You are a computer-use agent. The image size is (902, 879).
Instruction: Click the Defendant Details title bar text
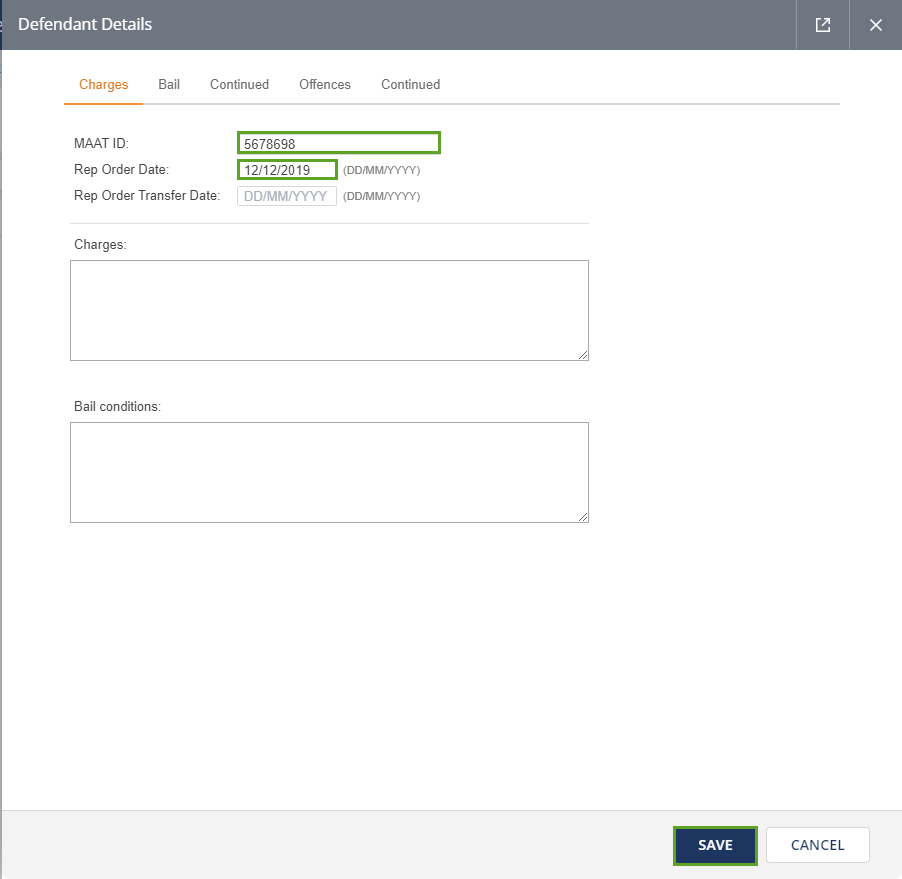click(85, 24)
